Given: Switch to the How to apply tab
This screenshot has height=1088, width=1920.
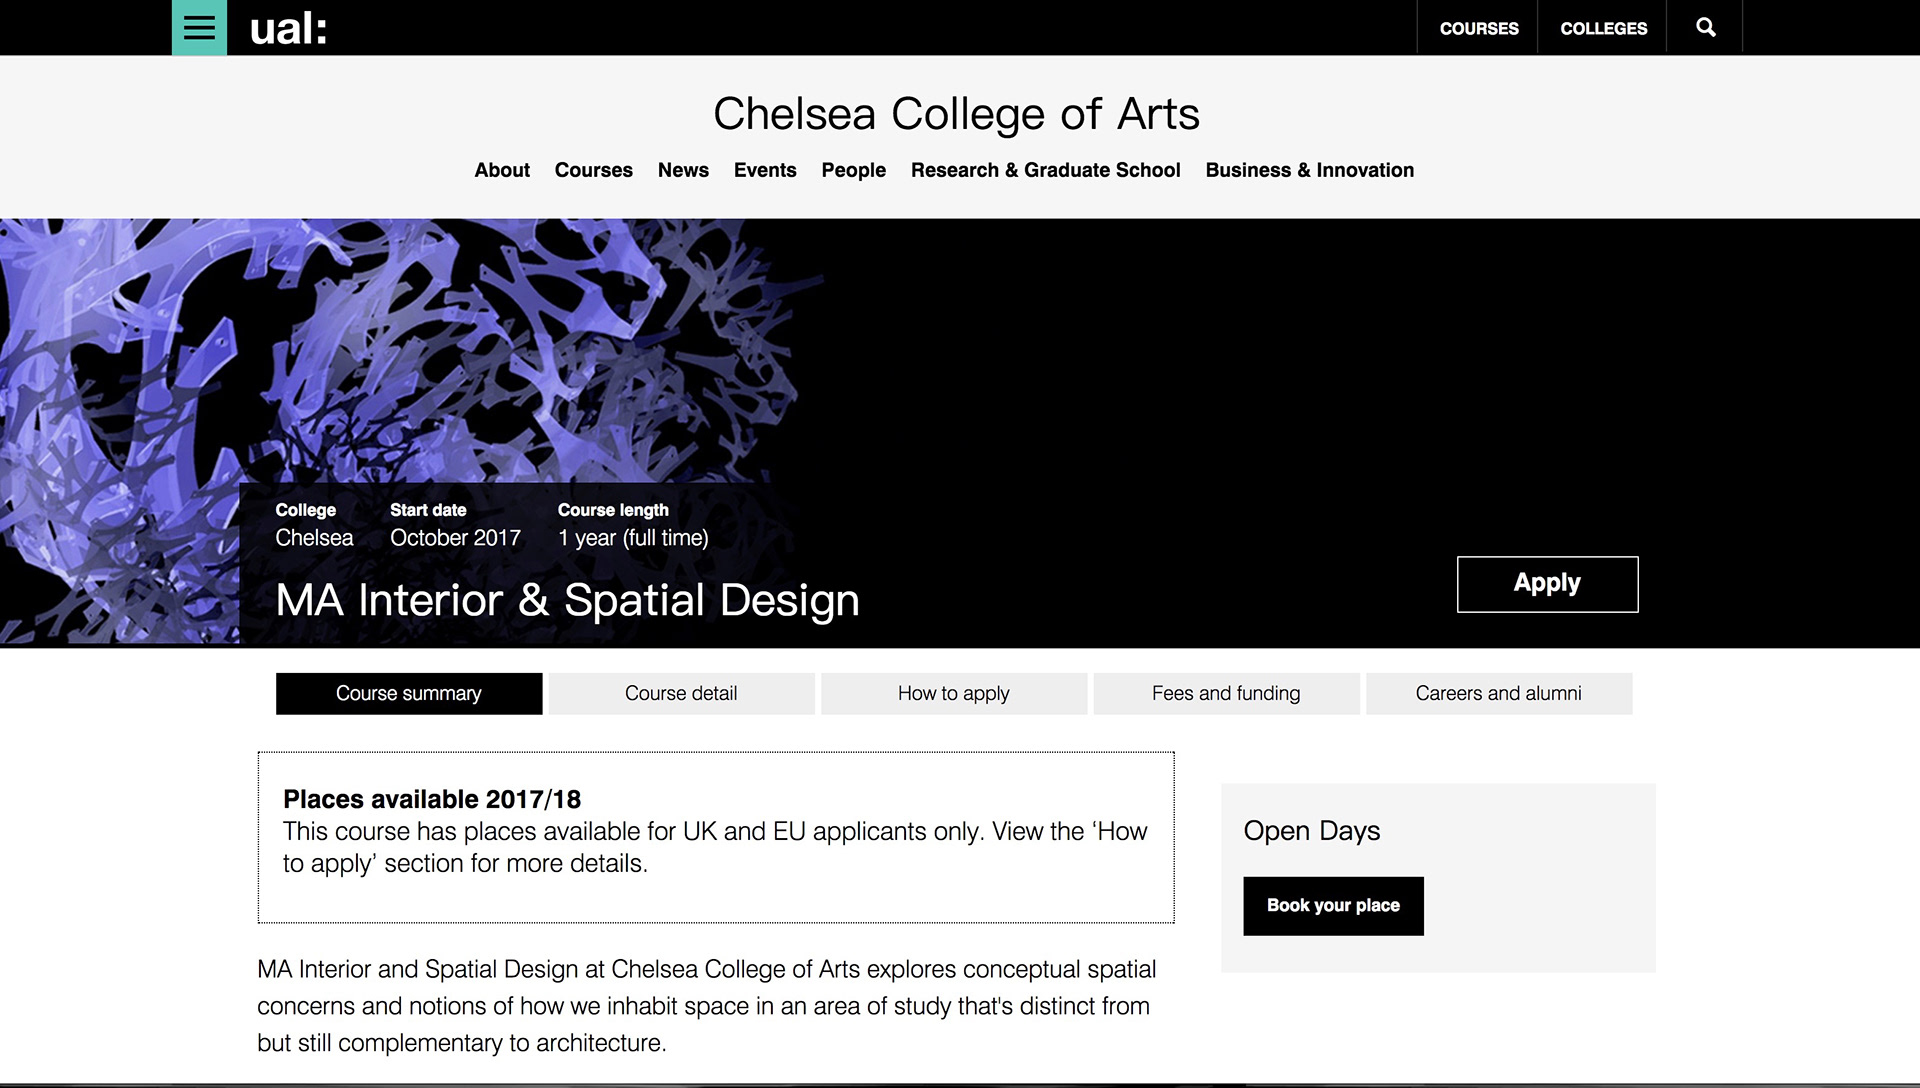Looking at the screenshot, I should [x=954, y=693].
